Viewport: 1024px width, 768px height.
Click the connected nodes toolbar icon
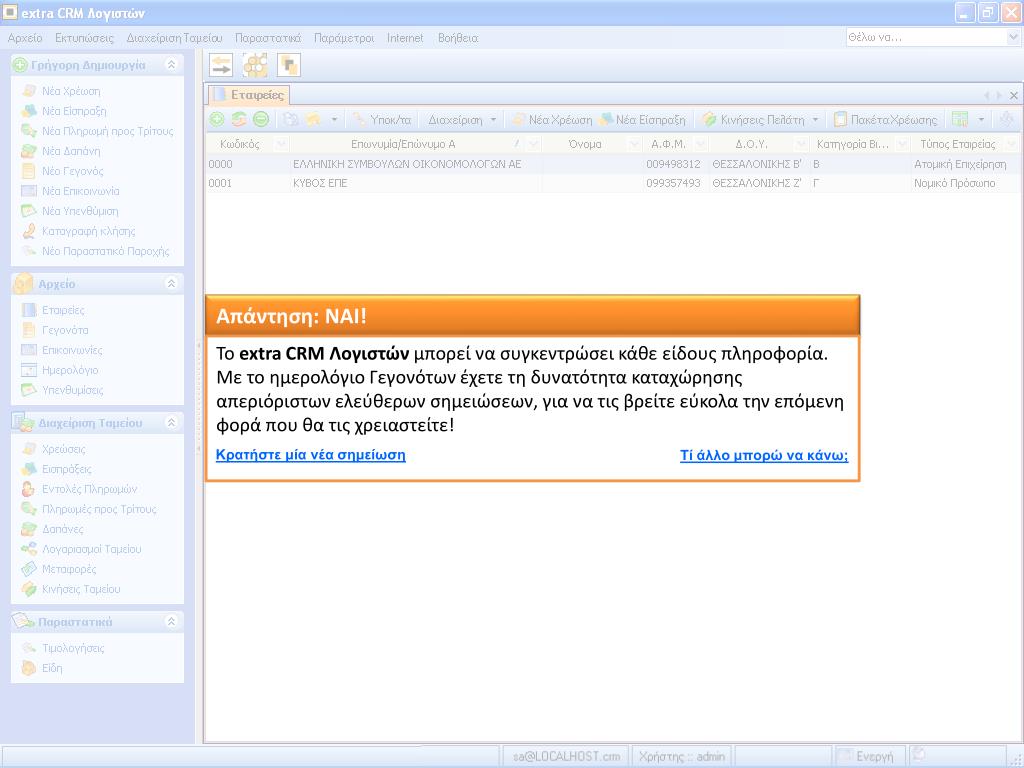(255, 65)
